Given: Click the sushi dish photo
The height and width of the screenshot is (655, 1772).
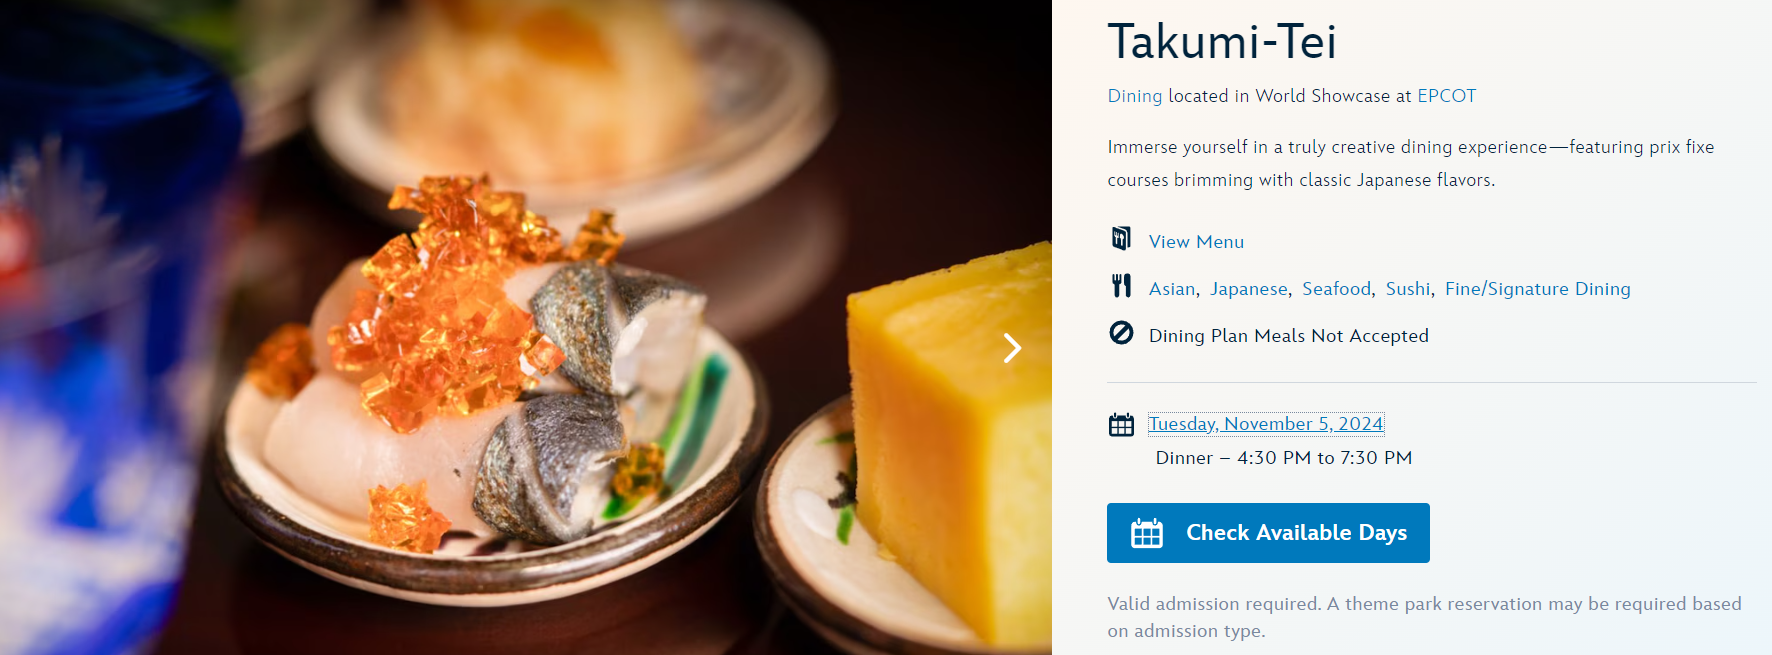Looking at the screenshot, I should 525,327.
